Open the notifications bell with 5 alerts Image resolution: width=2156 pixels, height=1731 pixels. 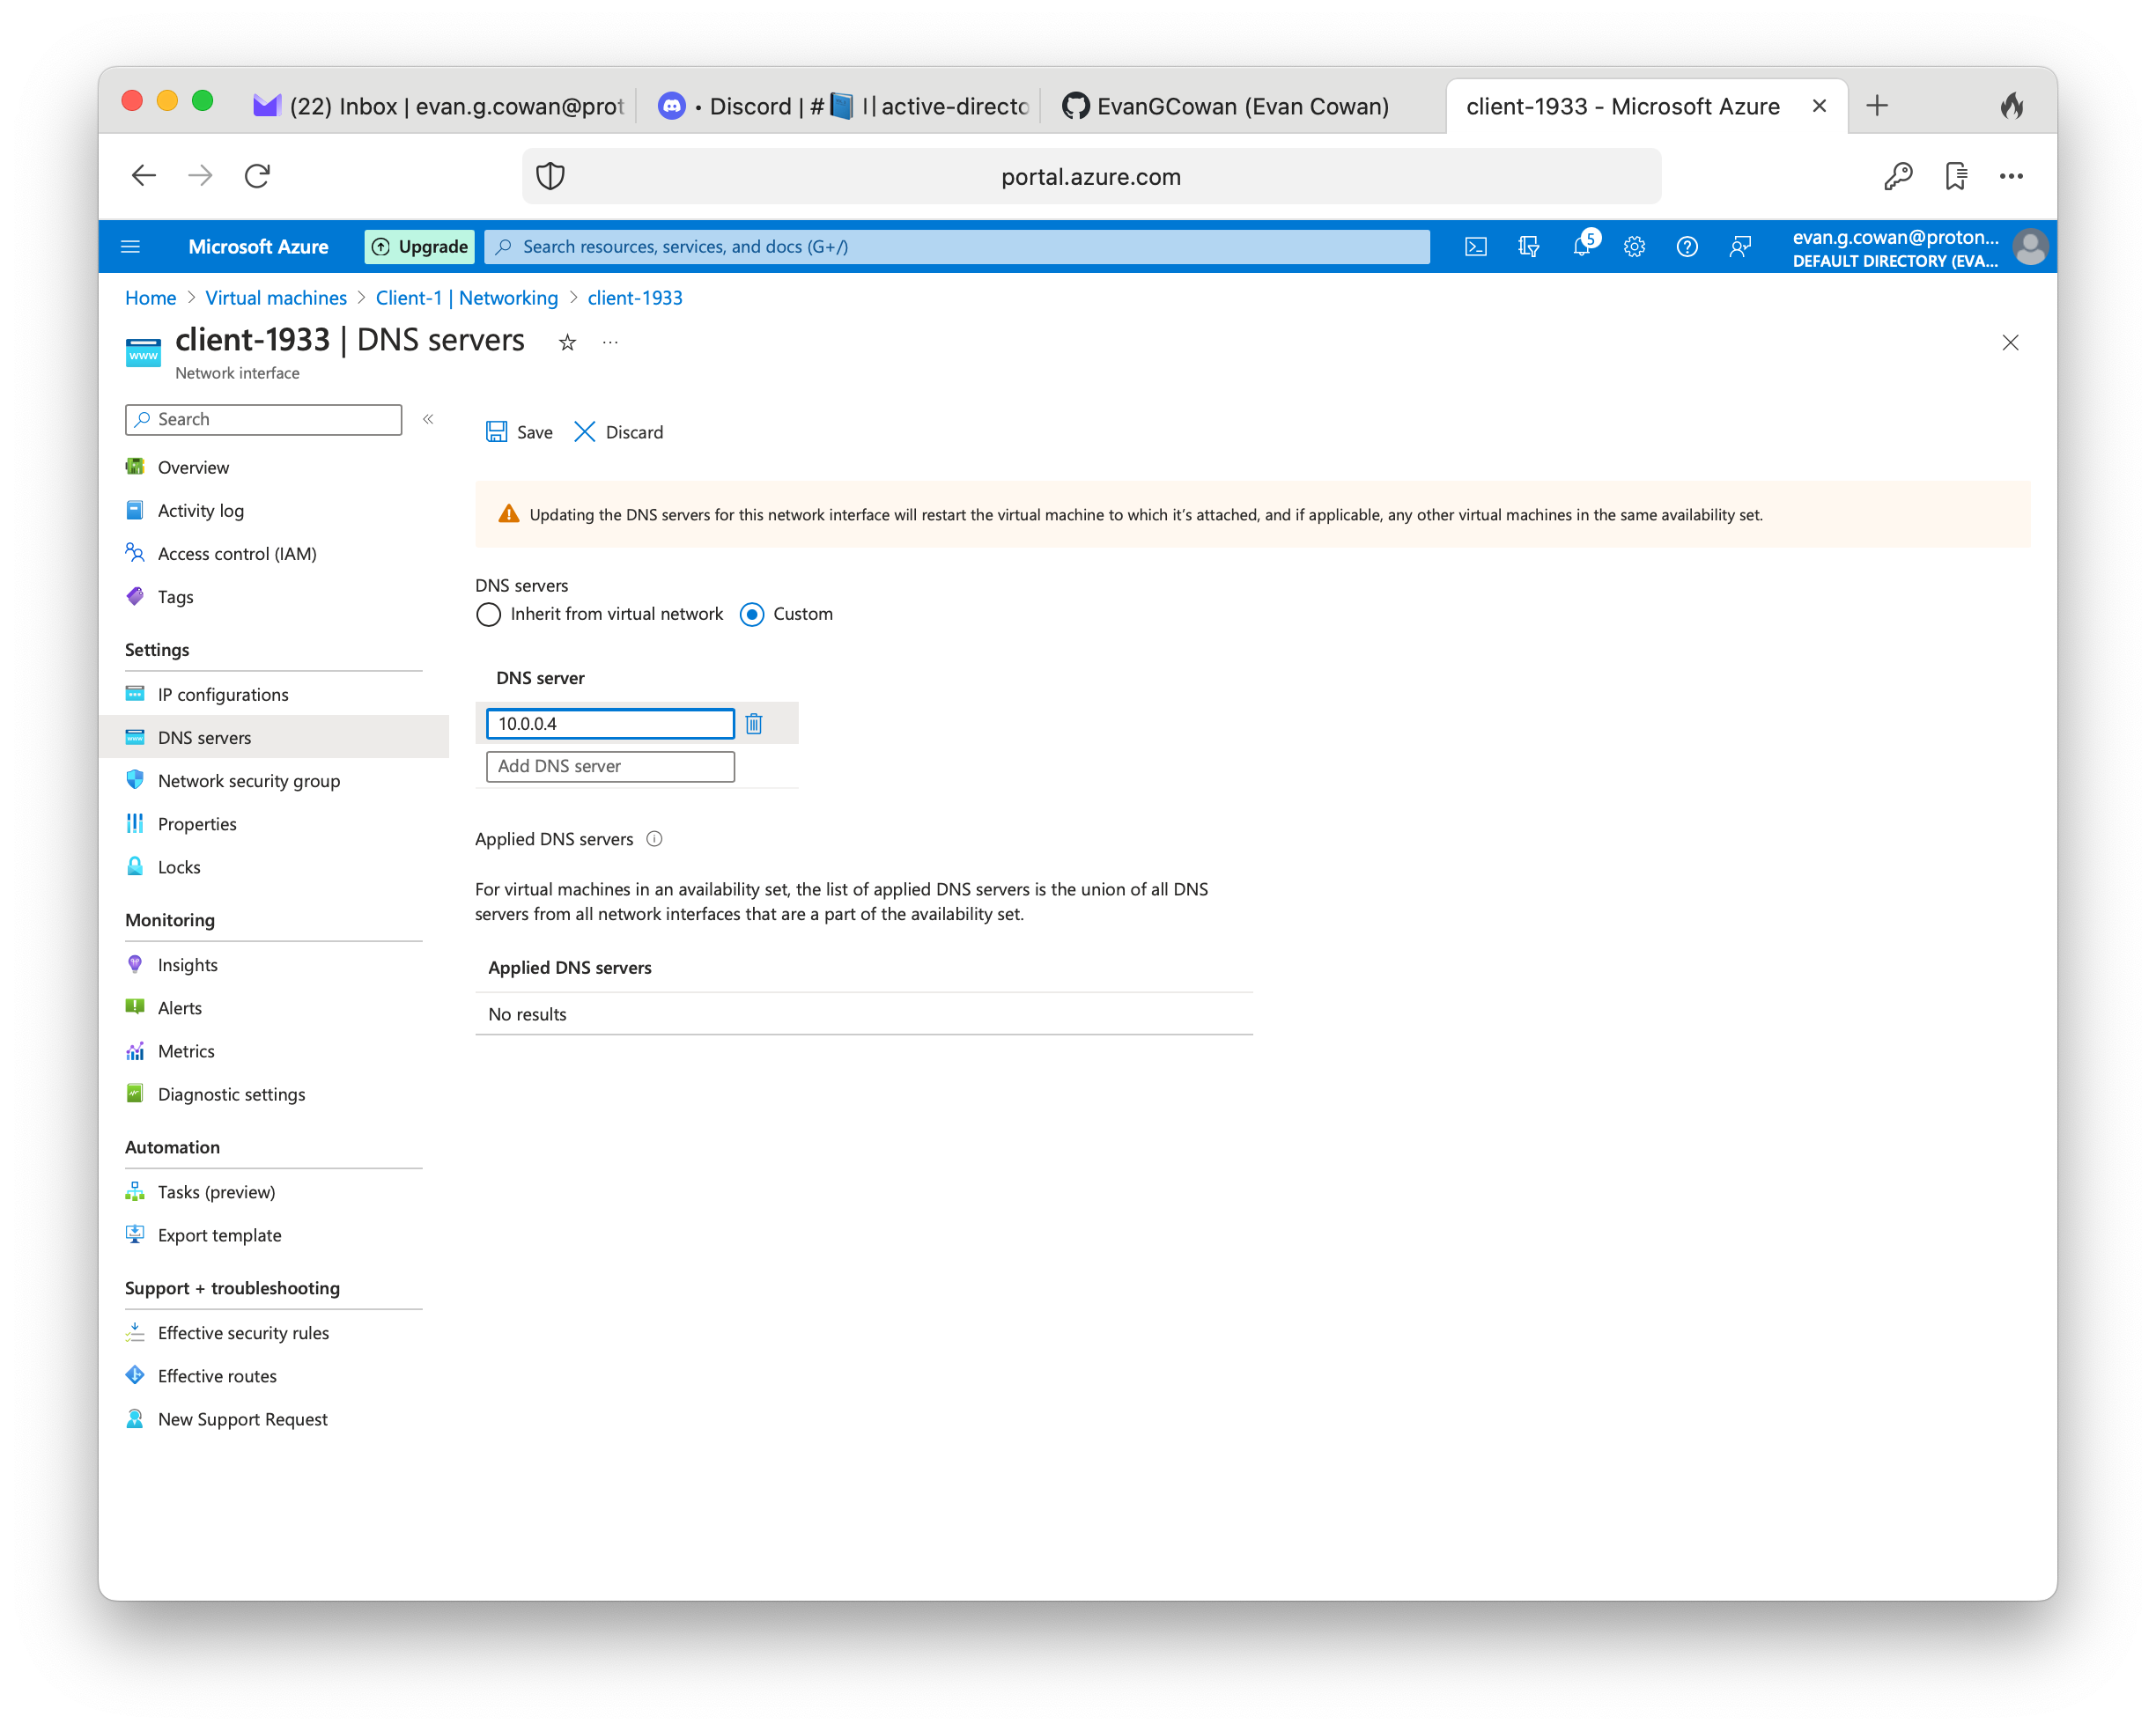[1583, 246]
